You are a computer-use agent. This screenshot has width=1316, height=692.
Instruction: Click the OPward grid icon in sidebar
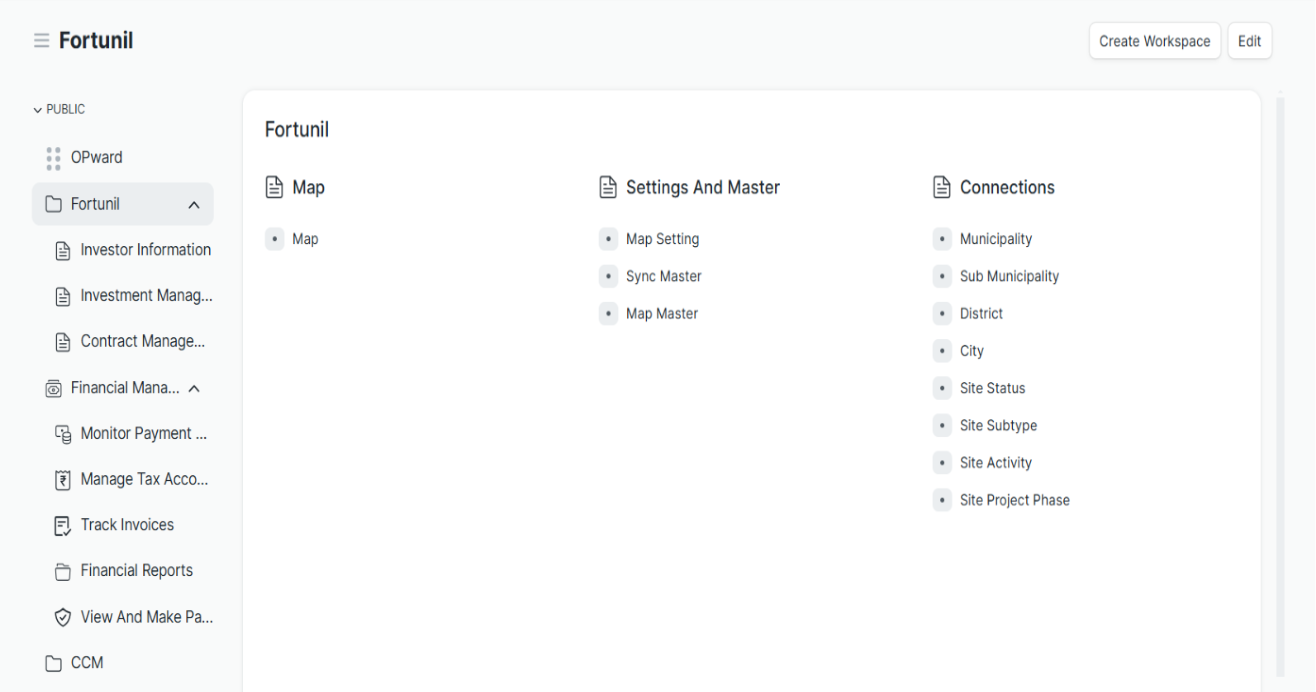(x=52, y=158)
